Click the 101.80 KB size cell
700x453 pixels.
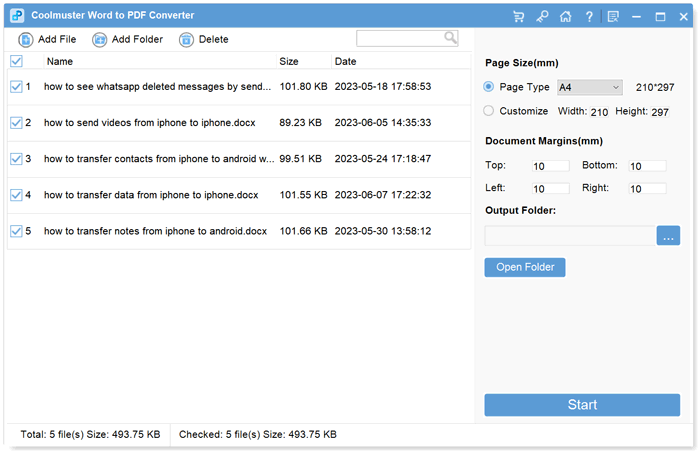pyautogui.click(x=304, y=87)
